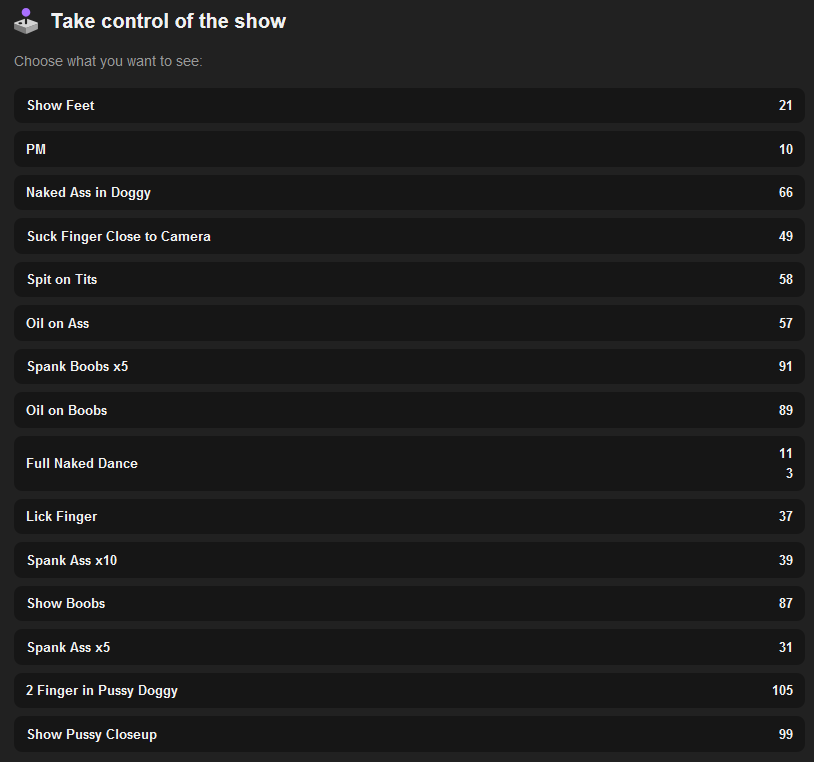The height and width of the screenshot is (762, 814).
Task: Select the Spank Ass x10 option
Action: (x=72, y=560)
